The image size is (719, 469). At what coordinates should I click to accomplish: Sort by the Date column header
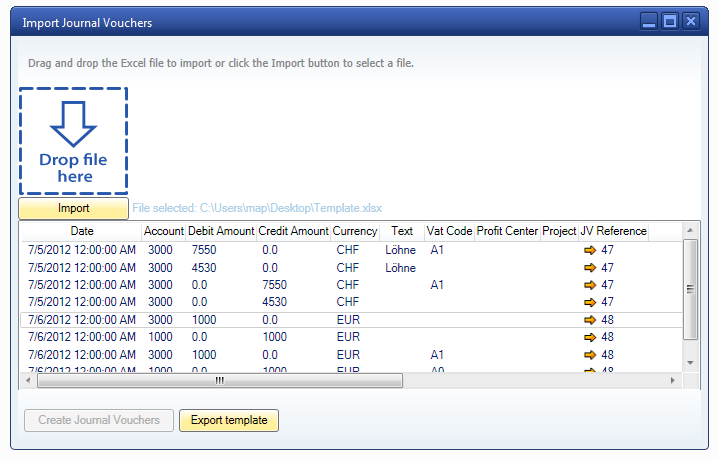82,231
